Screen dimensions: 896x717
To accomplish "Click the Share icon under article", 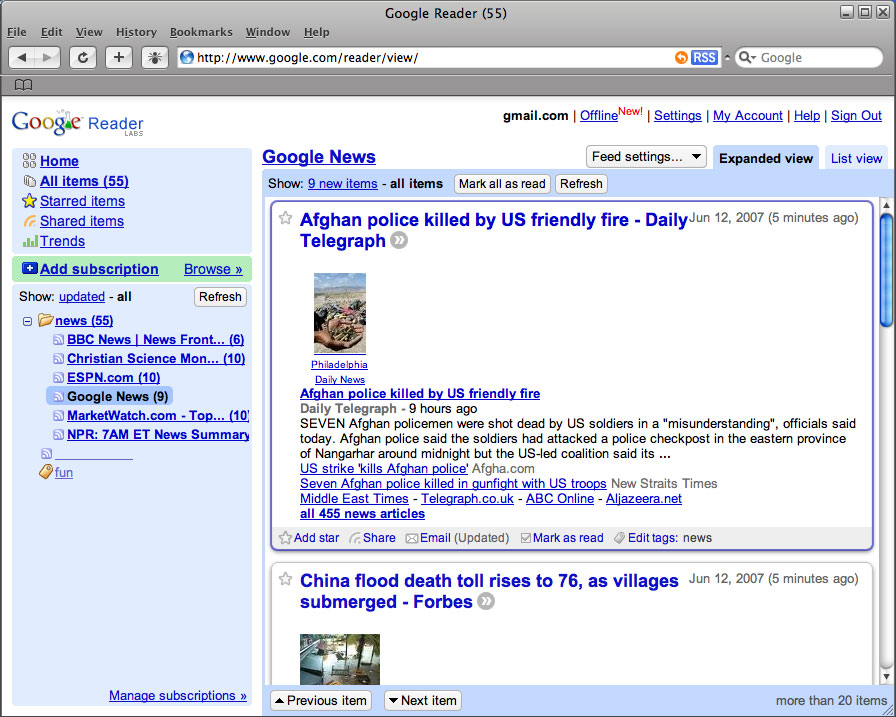I will (355, 538).
